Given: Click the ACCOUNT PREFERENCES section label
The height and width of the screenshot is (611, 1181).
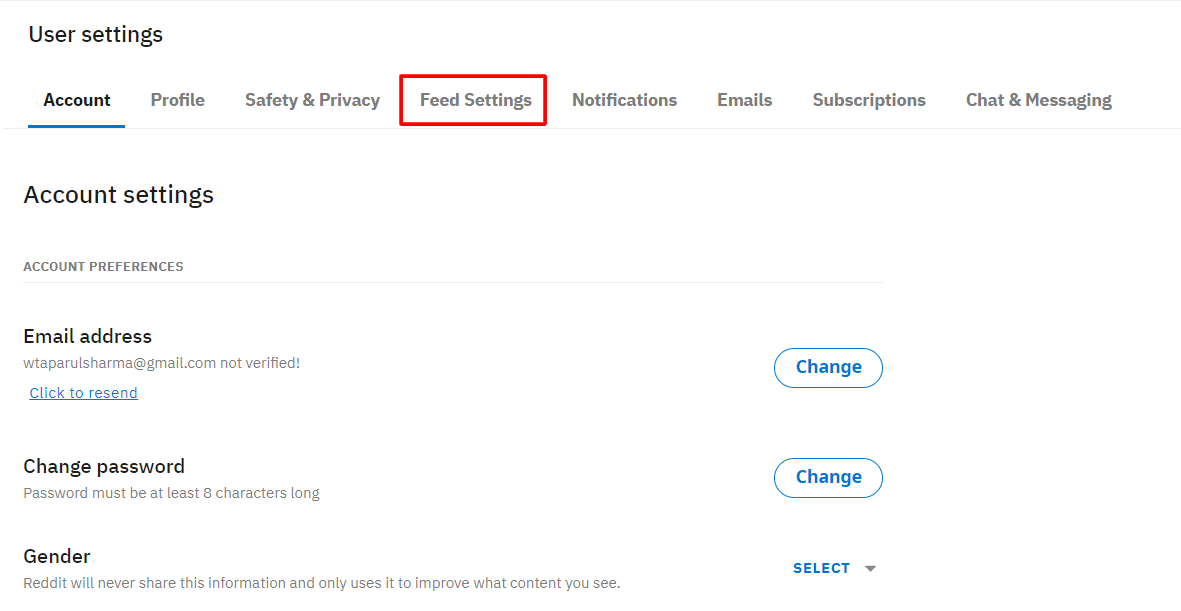Looking at the screenshot, I should pos(103,267).
